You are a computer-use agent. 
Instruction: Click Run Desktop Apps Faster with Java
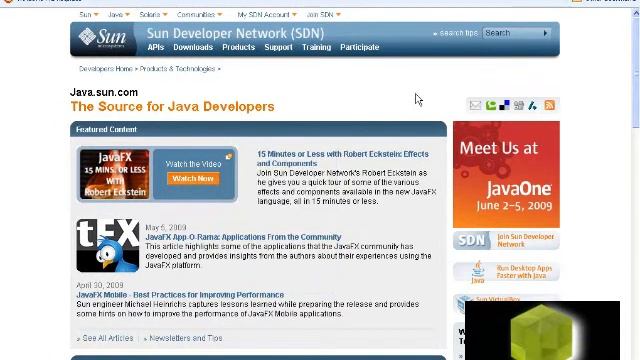click(524, 272)
